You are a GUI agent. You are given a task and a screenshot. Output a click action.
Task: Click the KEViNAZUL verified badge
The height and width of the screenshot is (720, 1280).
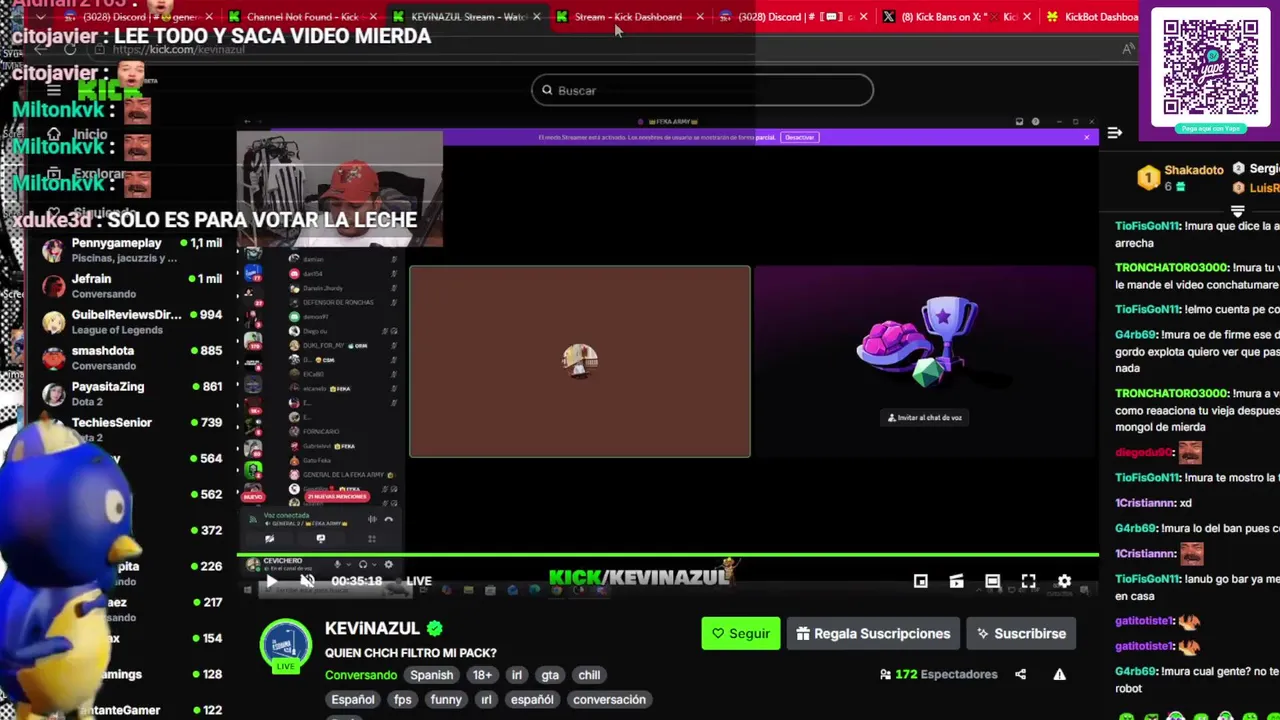(434, 628)
